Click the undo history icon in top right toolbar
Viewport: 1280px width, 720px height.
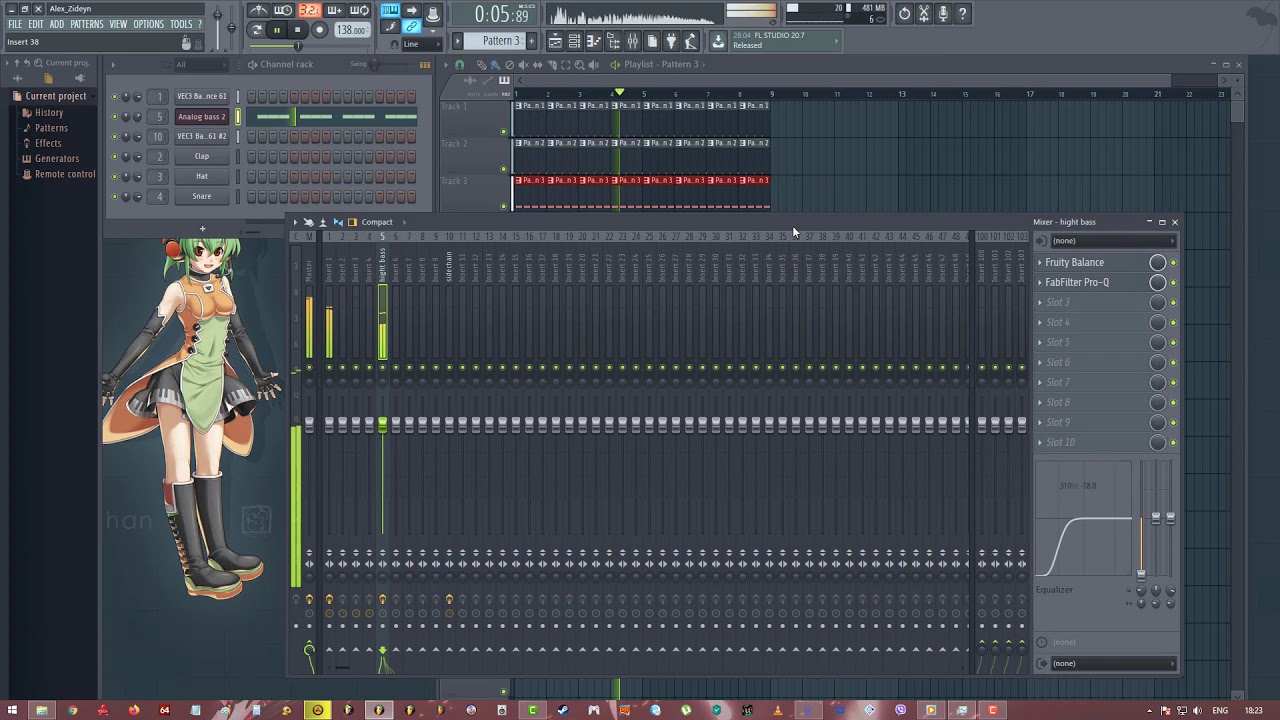(904, 13)
